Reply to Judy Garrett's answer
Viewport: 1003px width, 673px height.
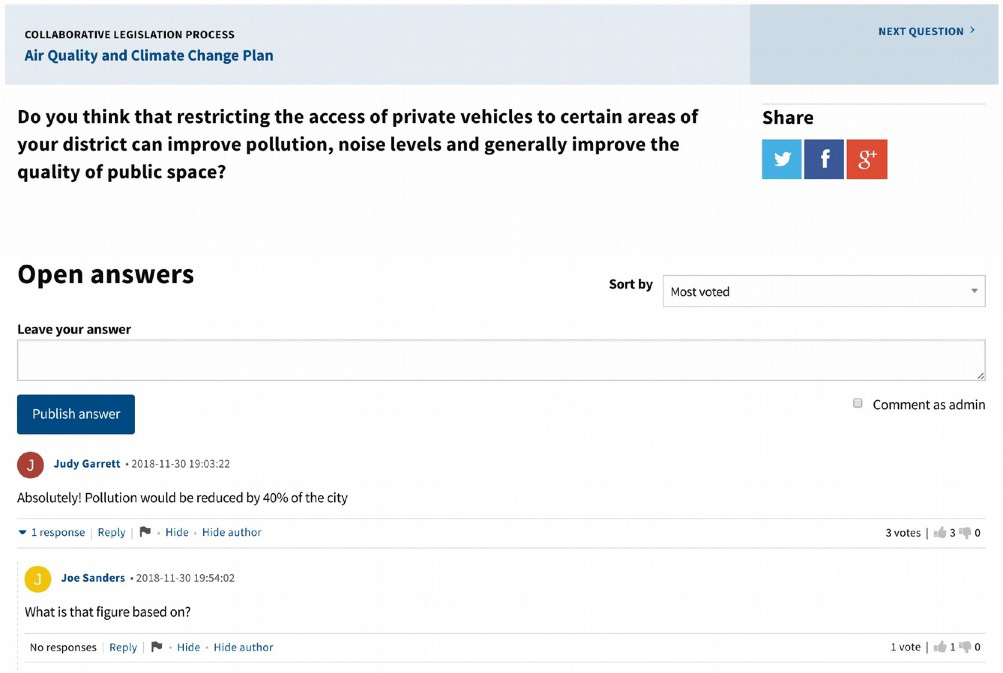coord(111,532)
